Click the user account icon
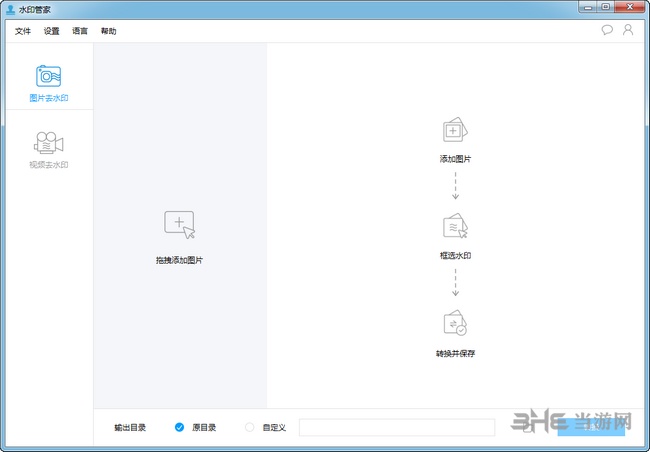The image size is (650, 452). tap(628, 30)
